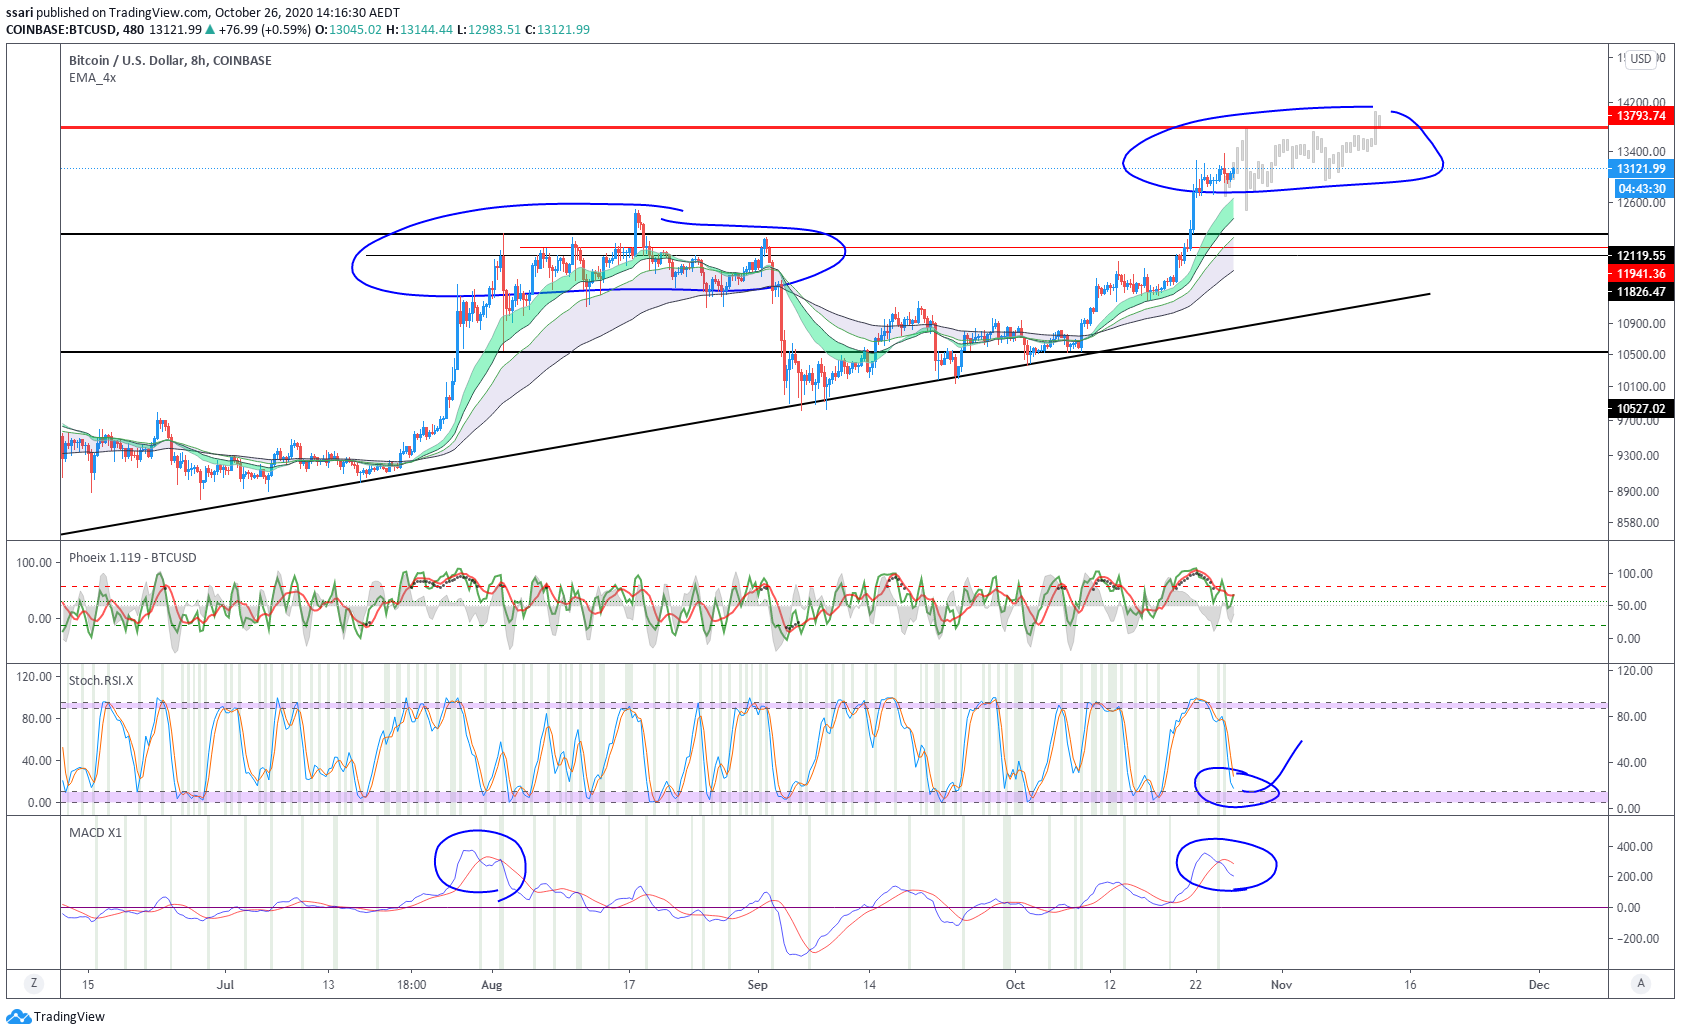Click the Aug label on time axis
The height and width of the screenshot is (1035, 1681).
[491, 985]
